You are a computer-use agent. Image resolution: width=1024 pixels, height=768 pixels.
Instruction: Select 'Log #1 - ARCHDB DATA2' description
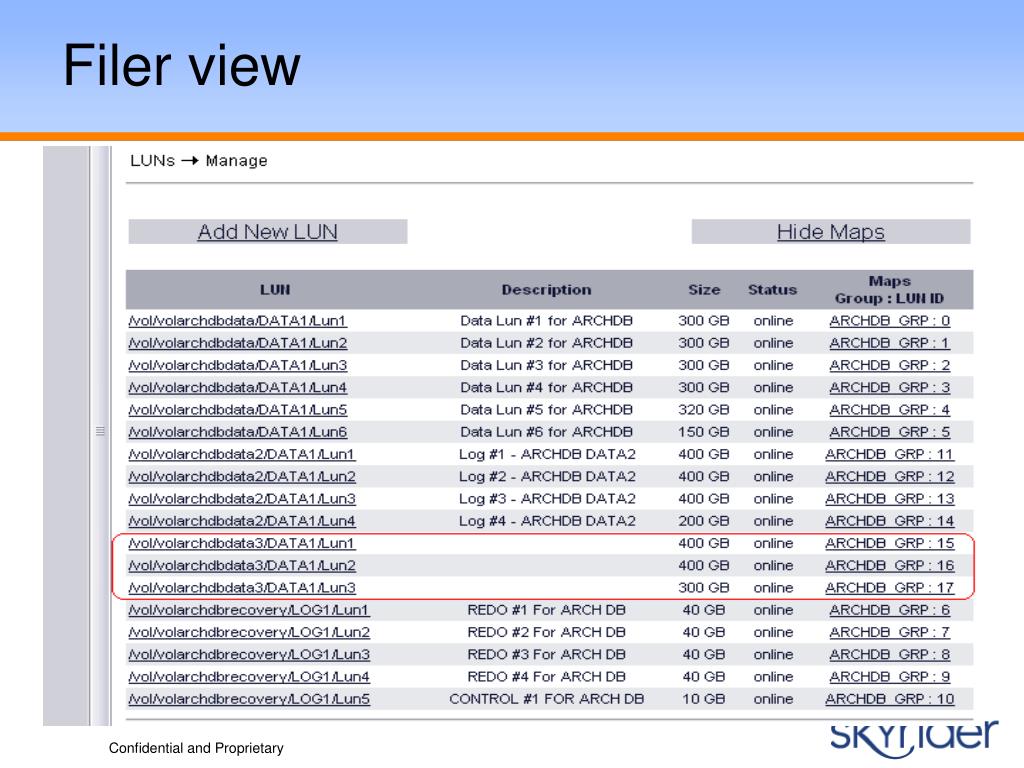pyautogui.click(x=547, y=454)
